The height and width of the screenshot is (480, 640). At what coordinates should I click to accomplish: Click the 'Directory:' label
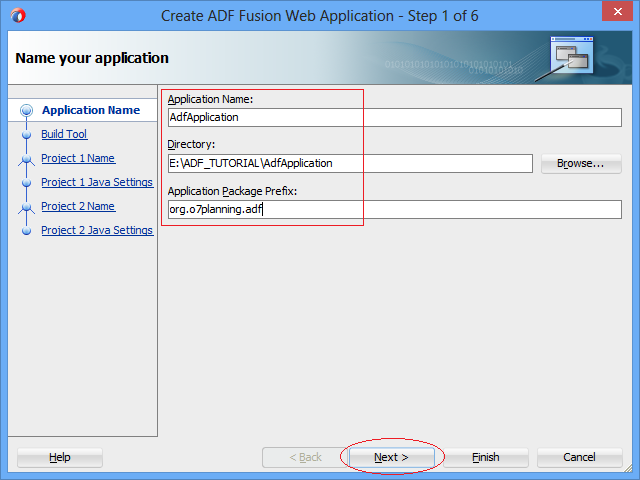coord(191,144)
